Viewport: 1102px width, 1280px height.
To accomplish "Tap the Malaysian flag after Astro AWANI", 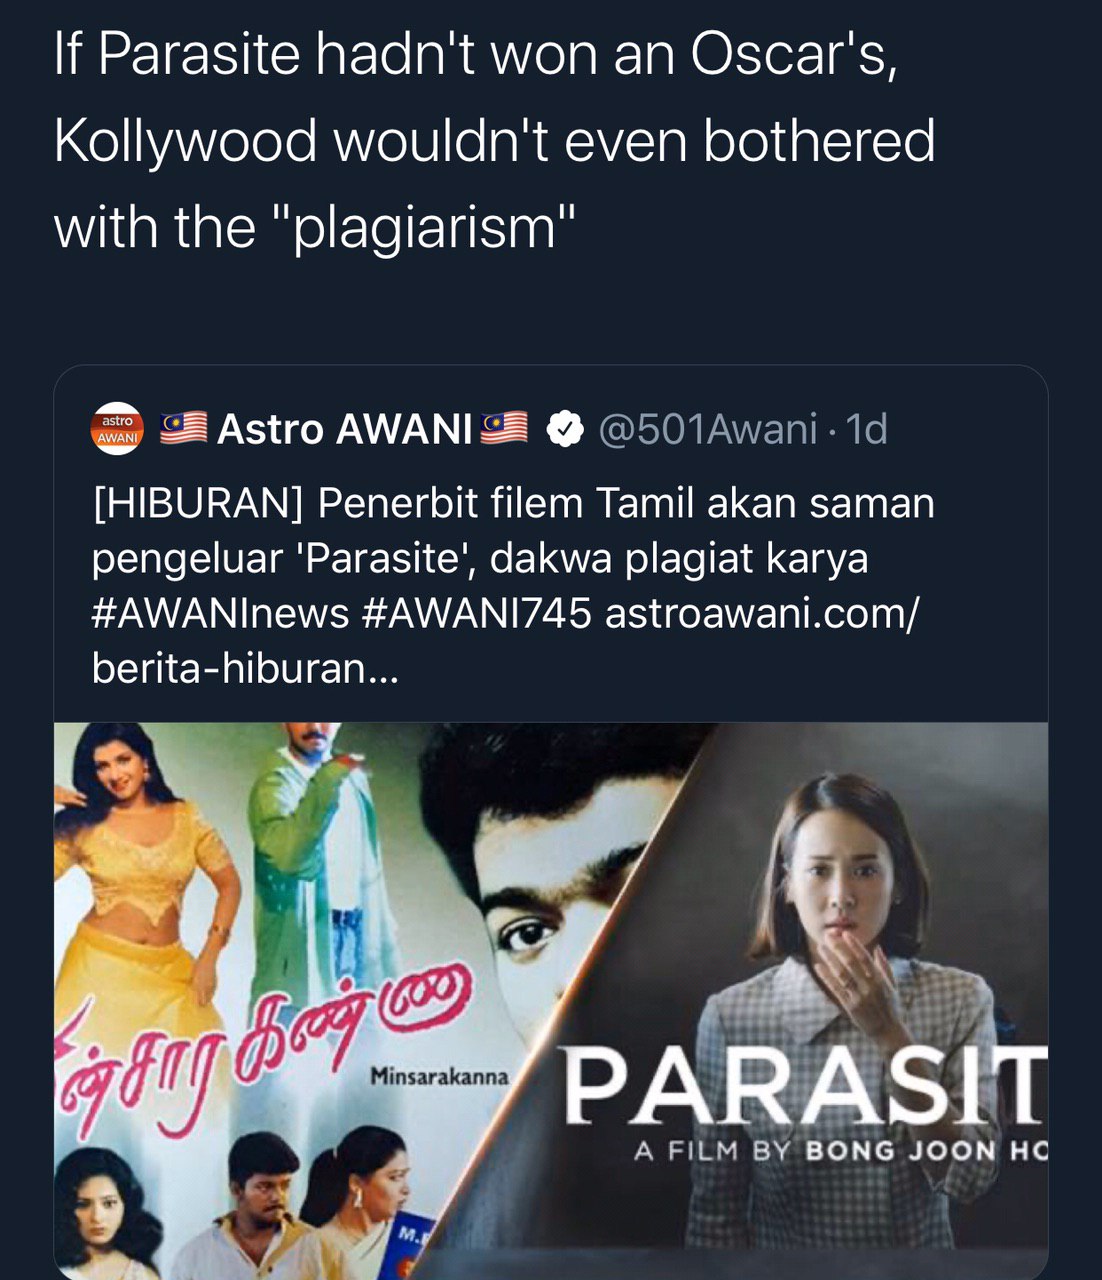I will 505,427.
